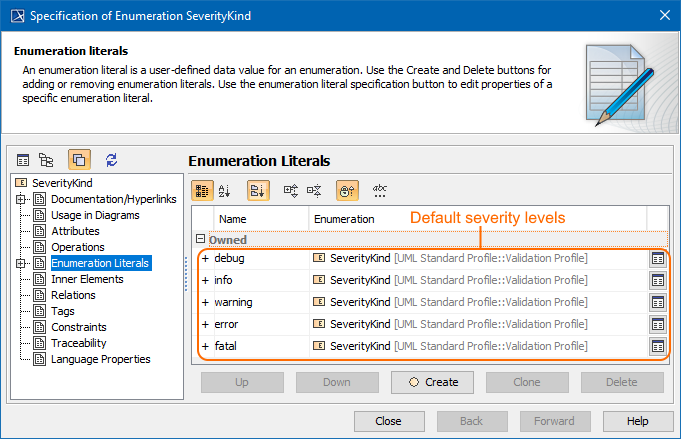Click the Close button at the bottom
Screen dimensions: 681x439
(x=388, y=421)
